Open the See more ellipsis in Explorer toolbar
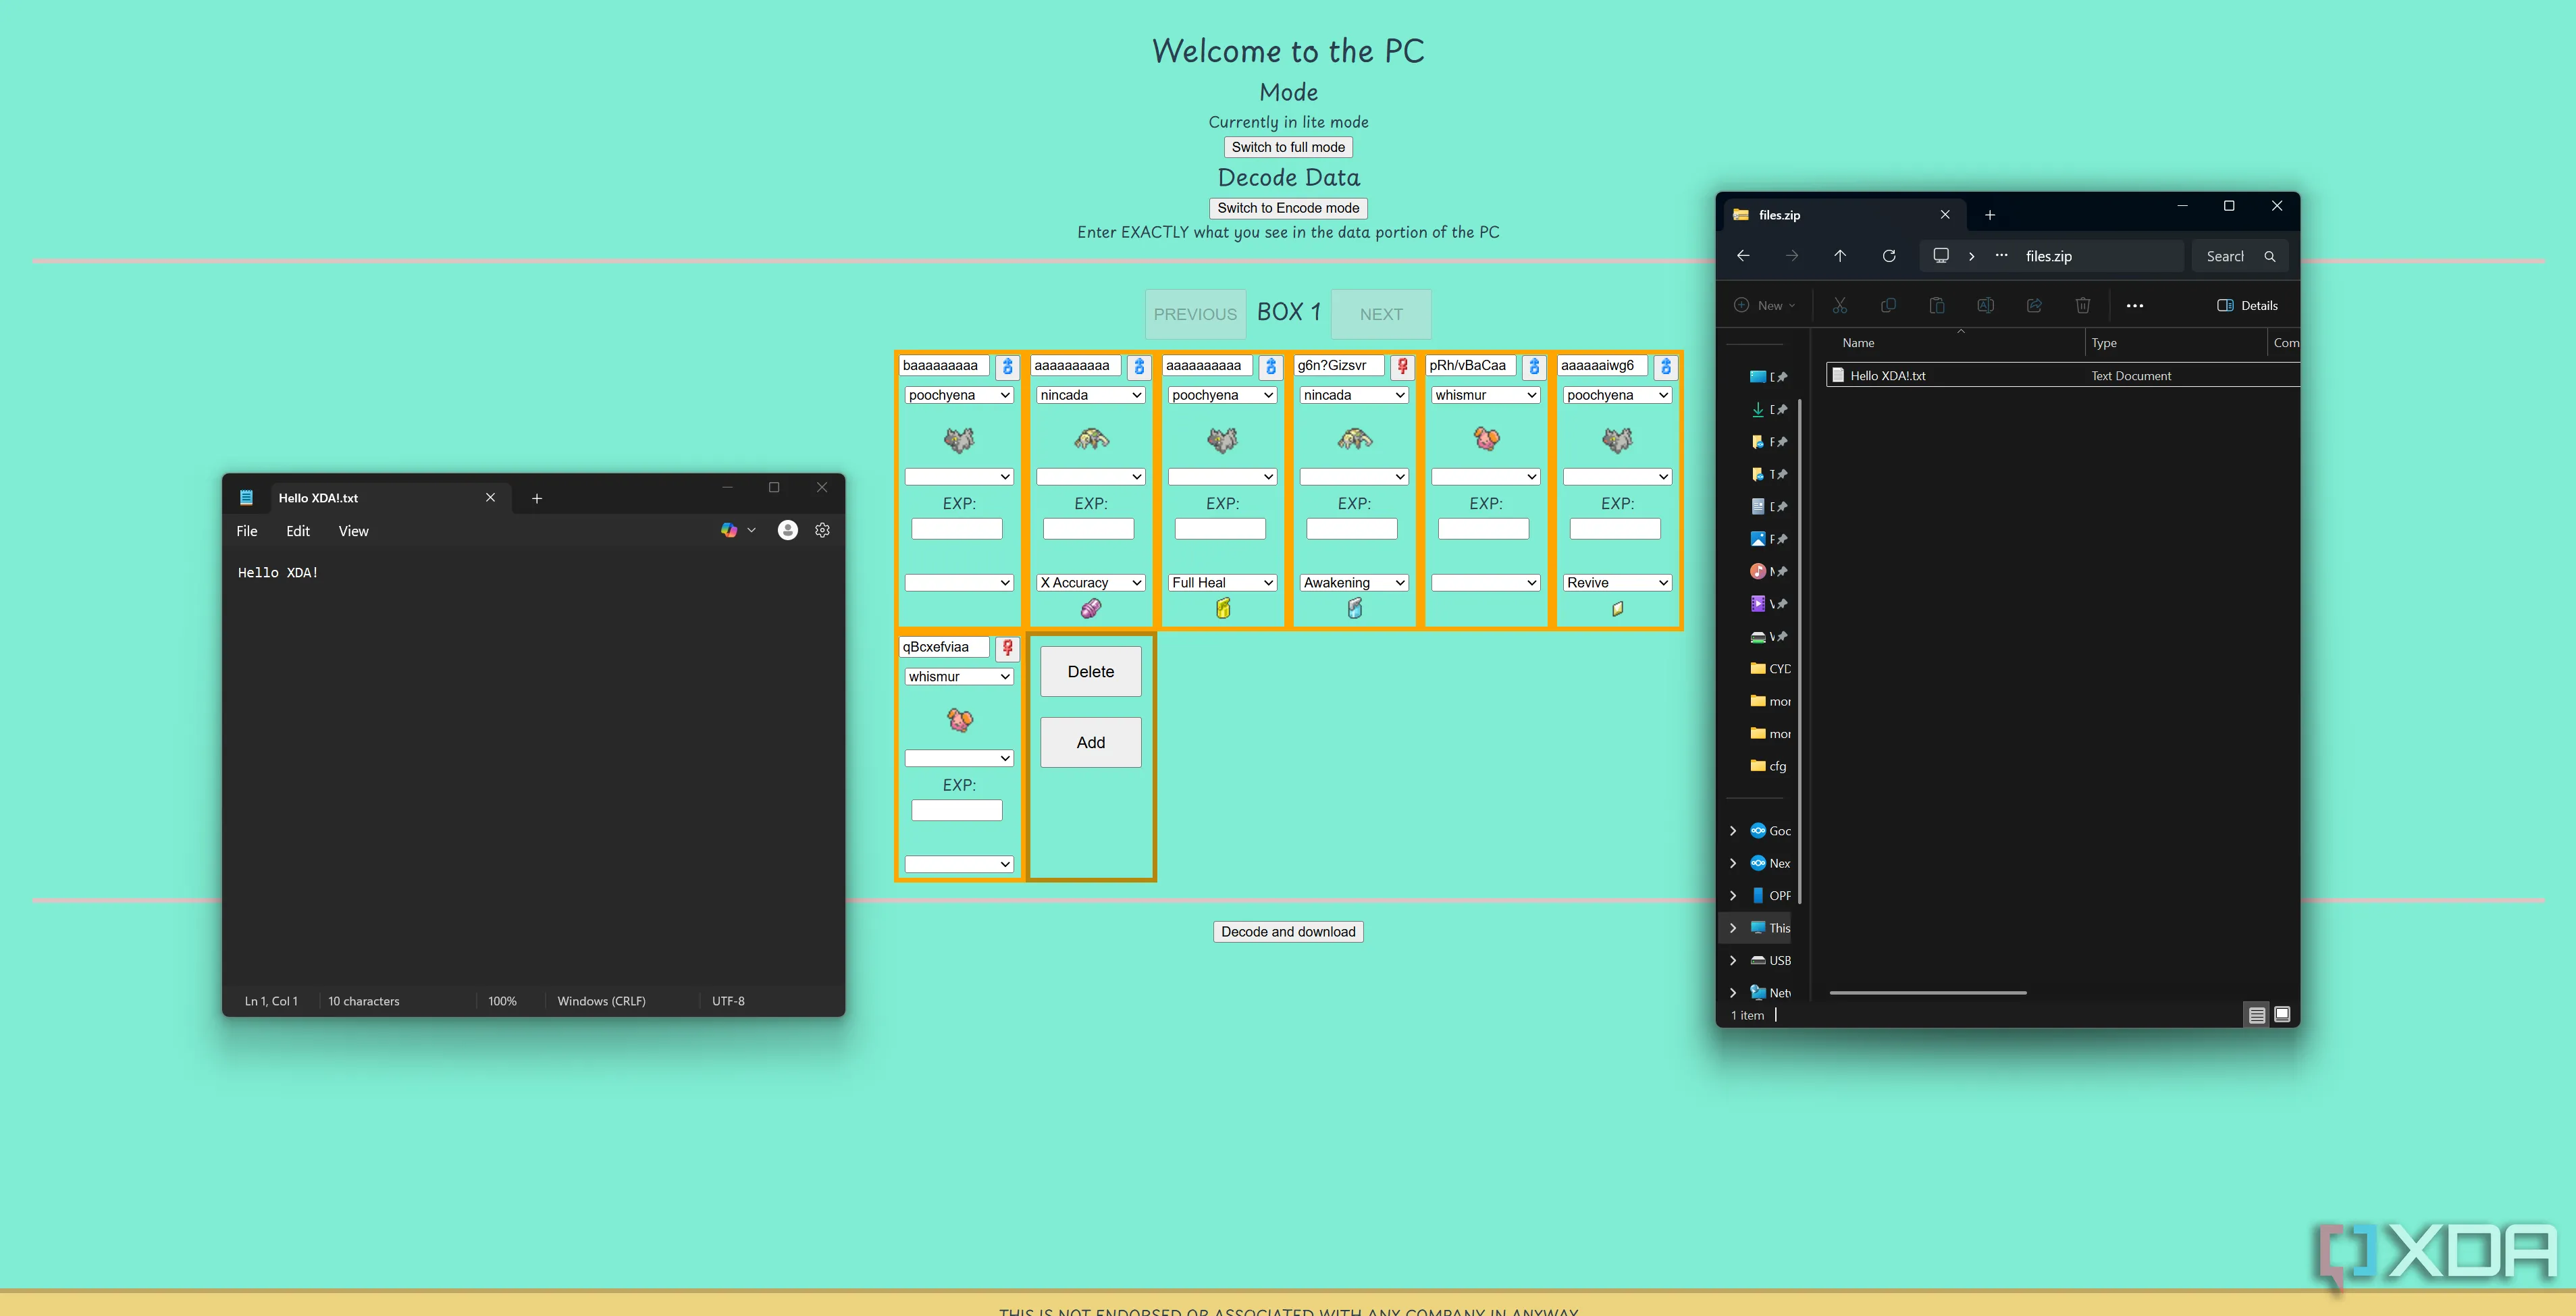2576x1316 pixels. (x=2134, y=305)
